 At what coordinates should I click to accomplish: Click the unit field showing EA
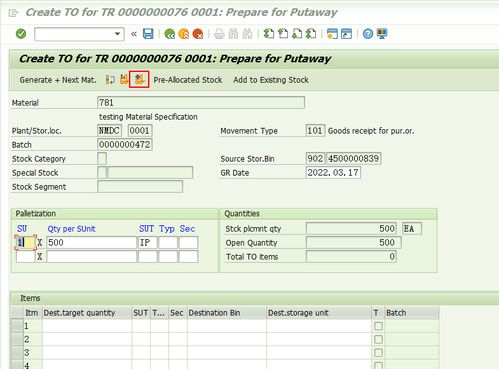412,229
